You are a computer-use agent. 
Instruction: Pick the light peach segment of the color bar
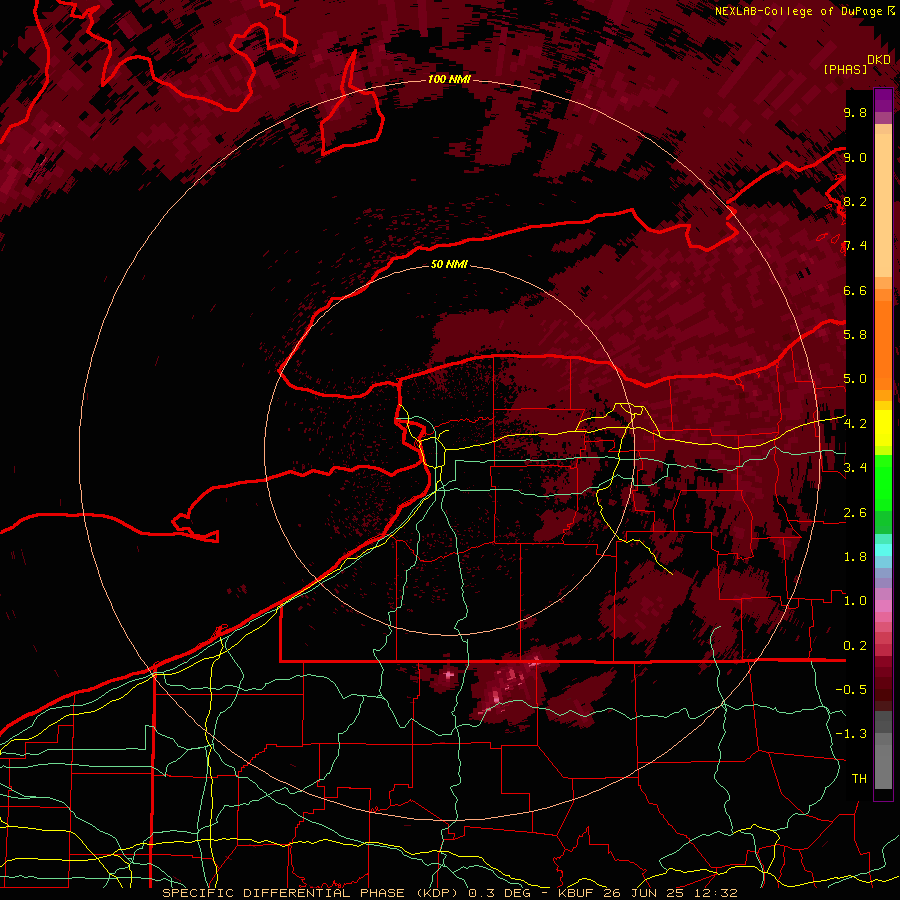point(883,207)
